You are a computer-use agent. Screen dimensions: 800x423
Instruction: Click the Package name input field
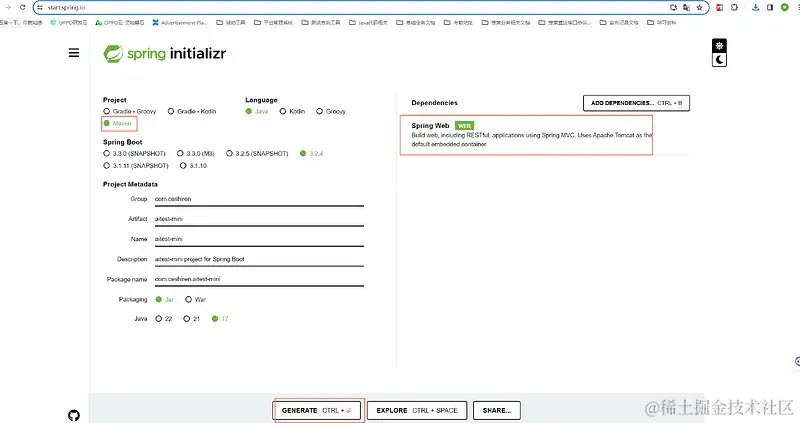coord(259,280)
